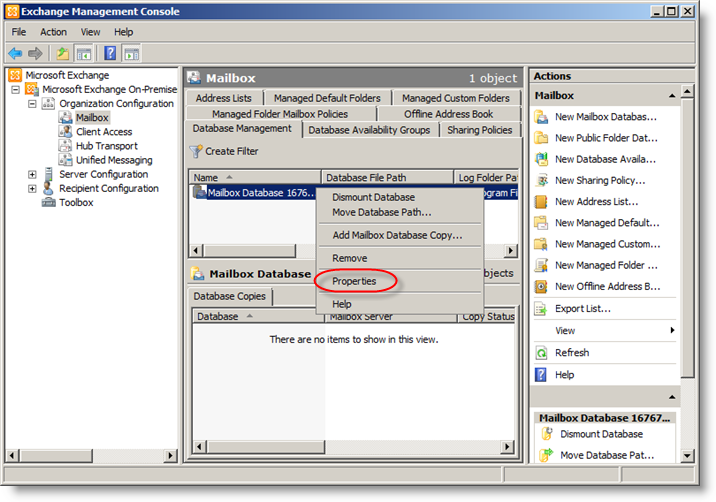The height and width of the screenshot is (502, 716).
Task: Collapse the Organization Configuration node
Action: [32, 104]
